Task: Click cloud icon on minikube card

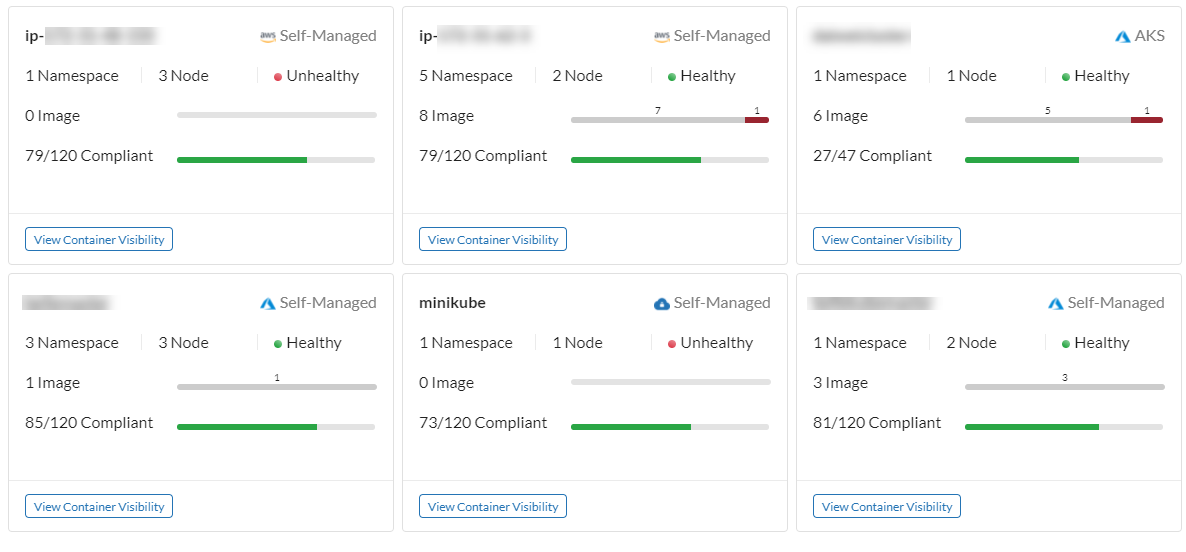Action: pyautogui.click(x=661, y=303)
